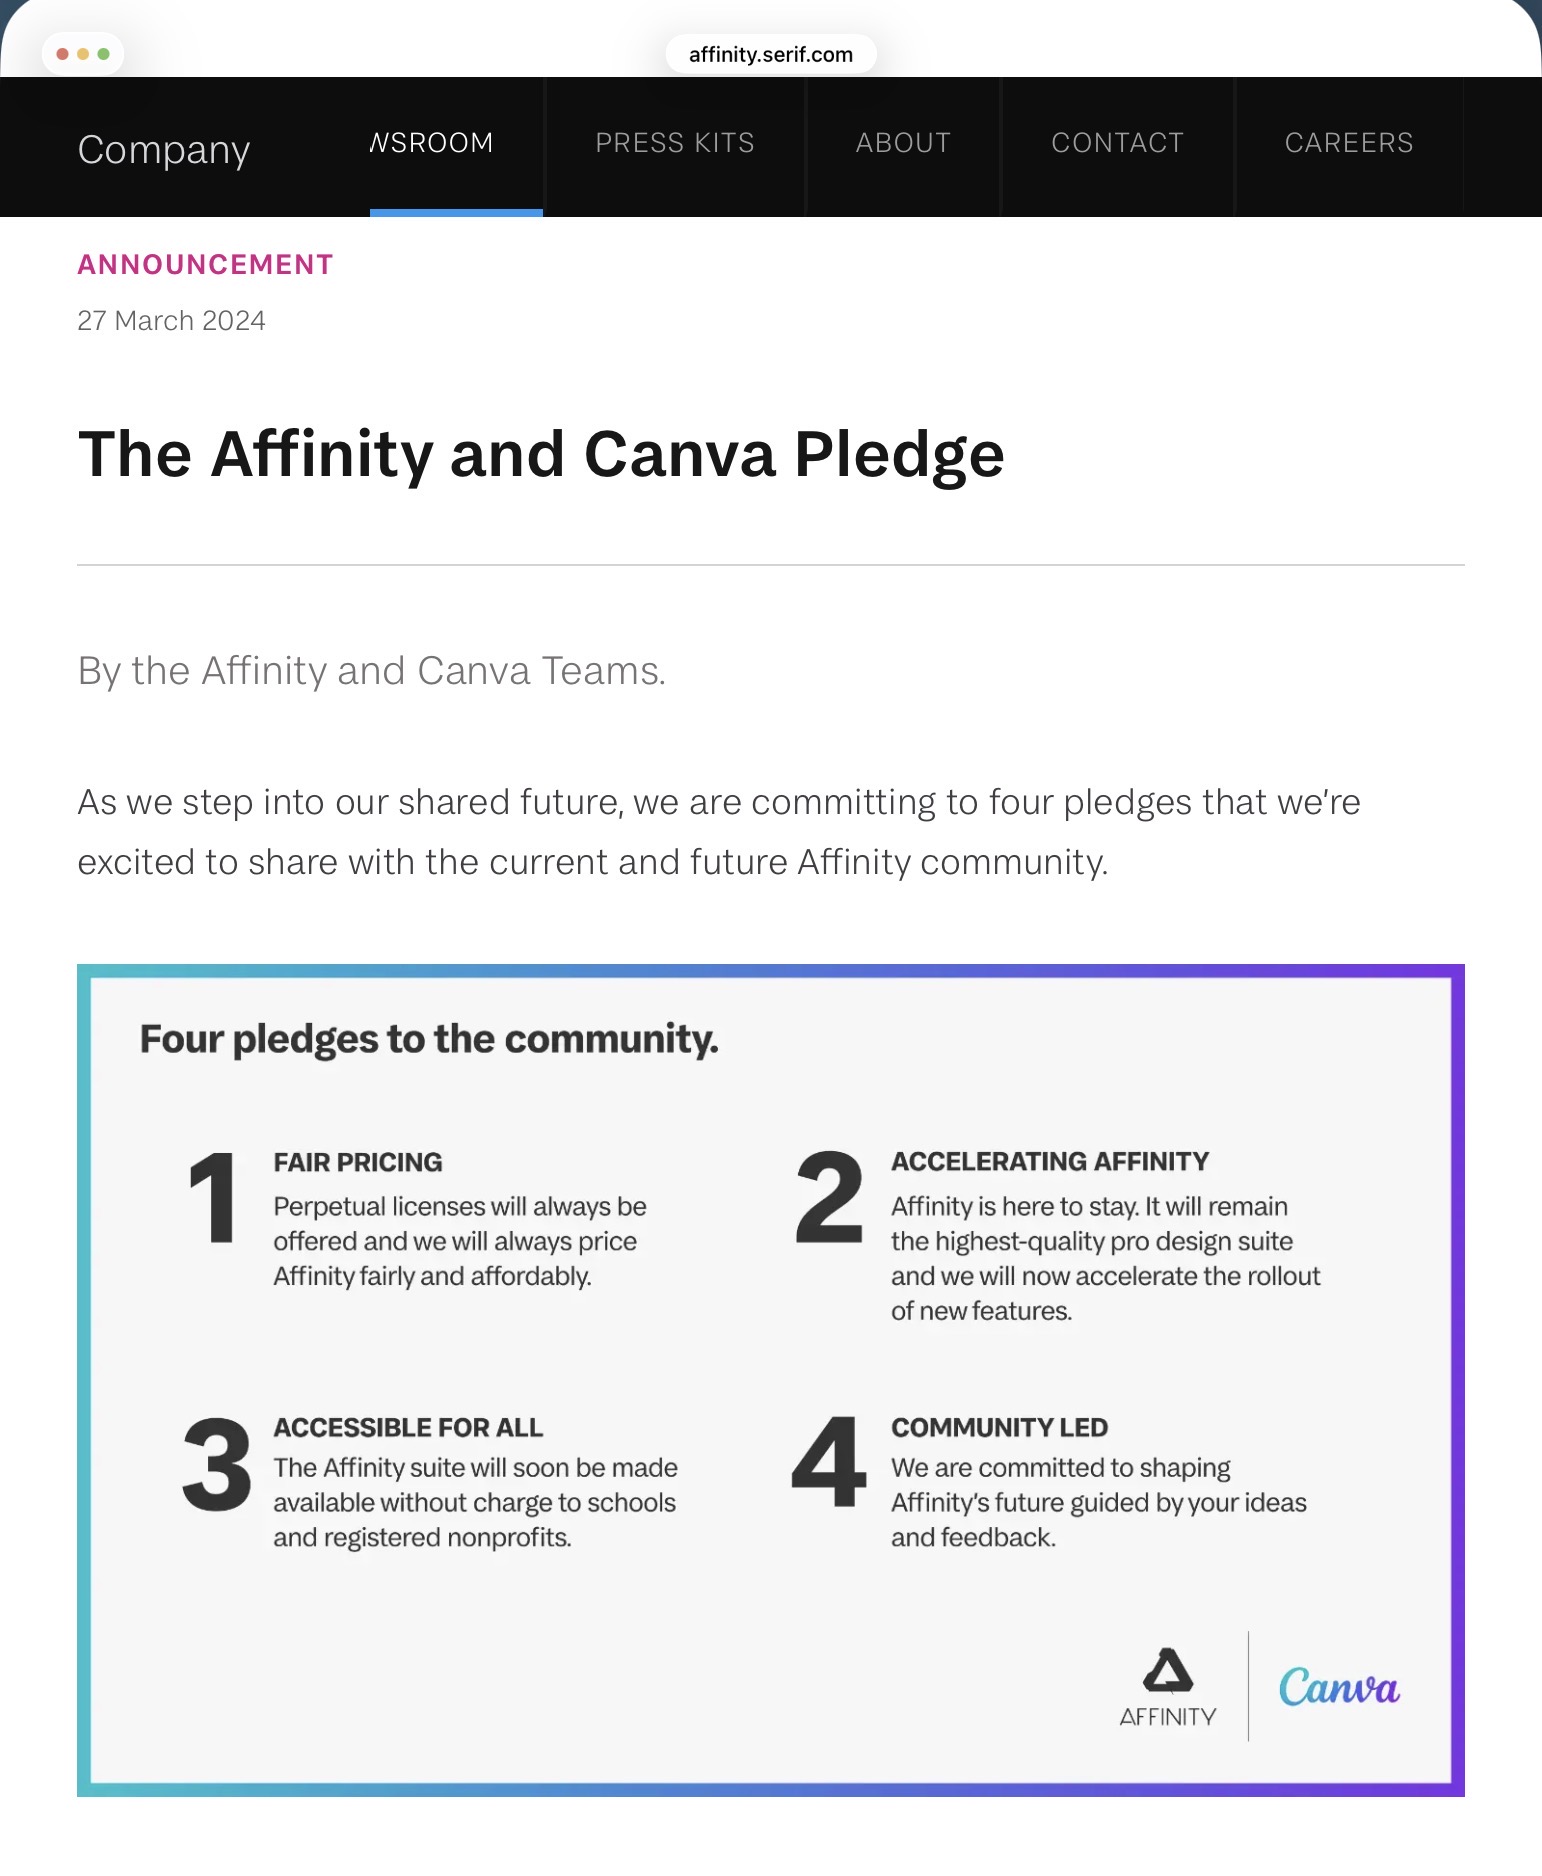Click the large number 2 beside Accelerating Affinity
1542x1876 pixels.
click(829, 1197)
